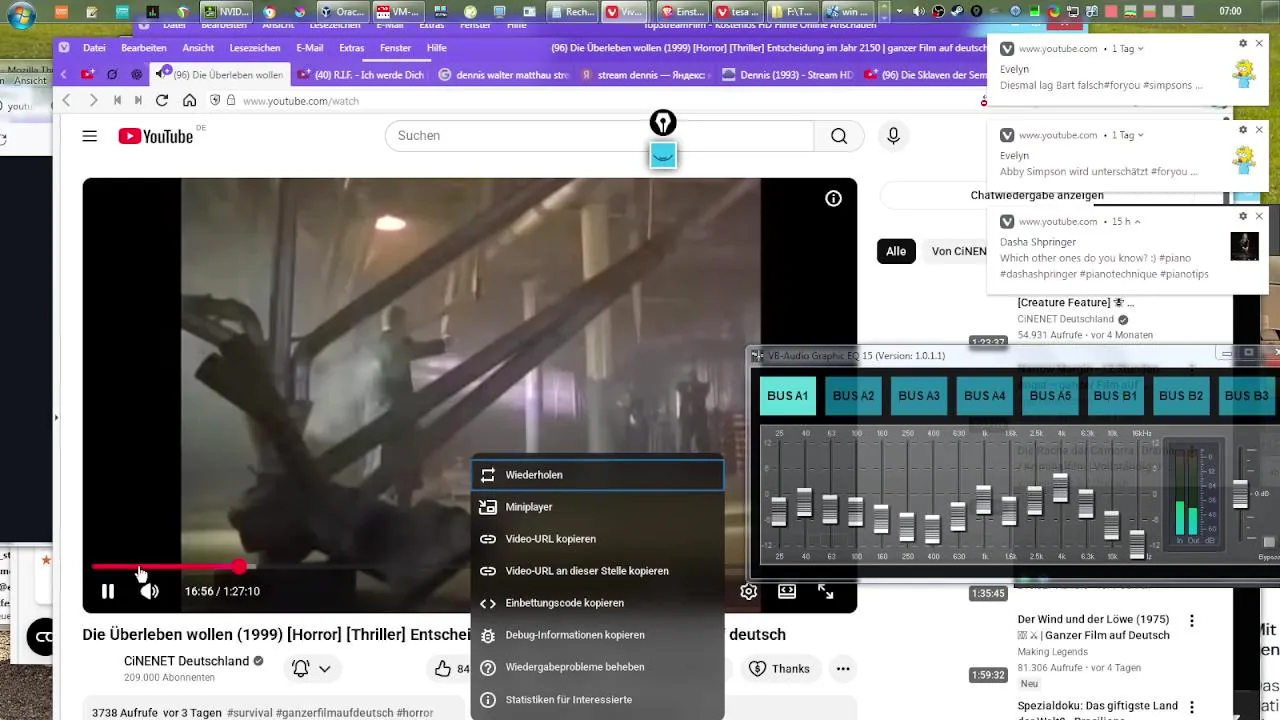Go to the YouTube home logo
Image resolution: width=1280 pixels, height=720 pixels.
156,136
